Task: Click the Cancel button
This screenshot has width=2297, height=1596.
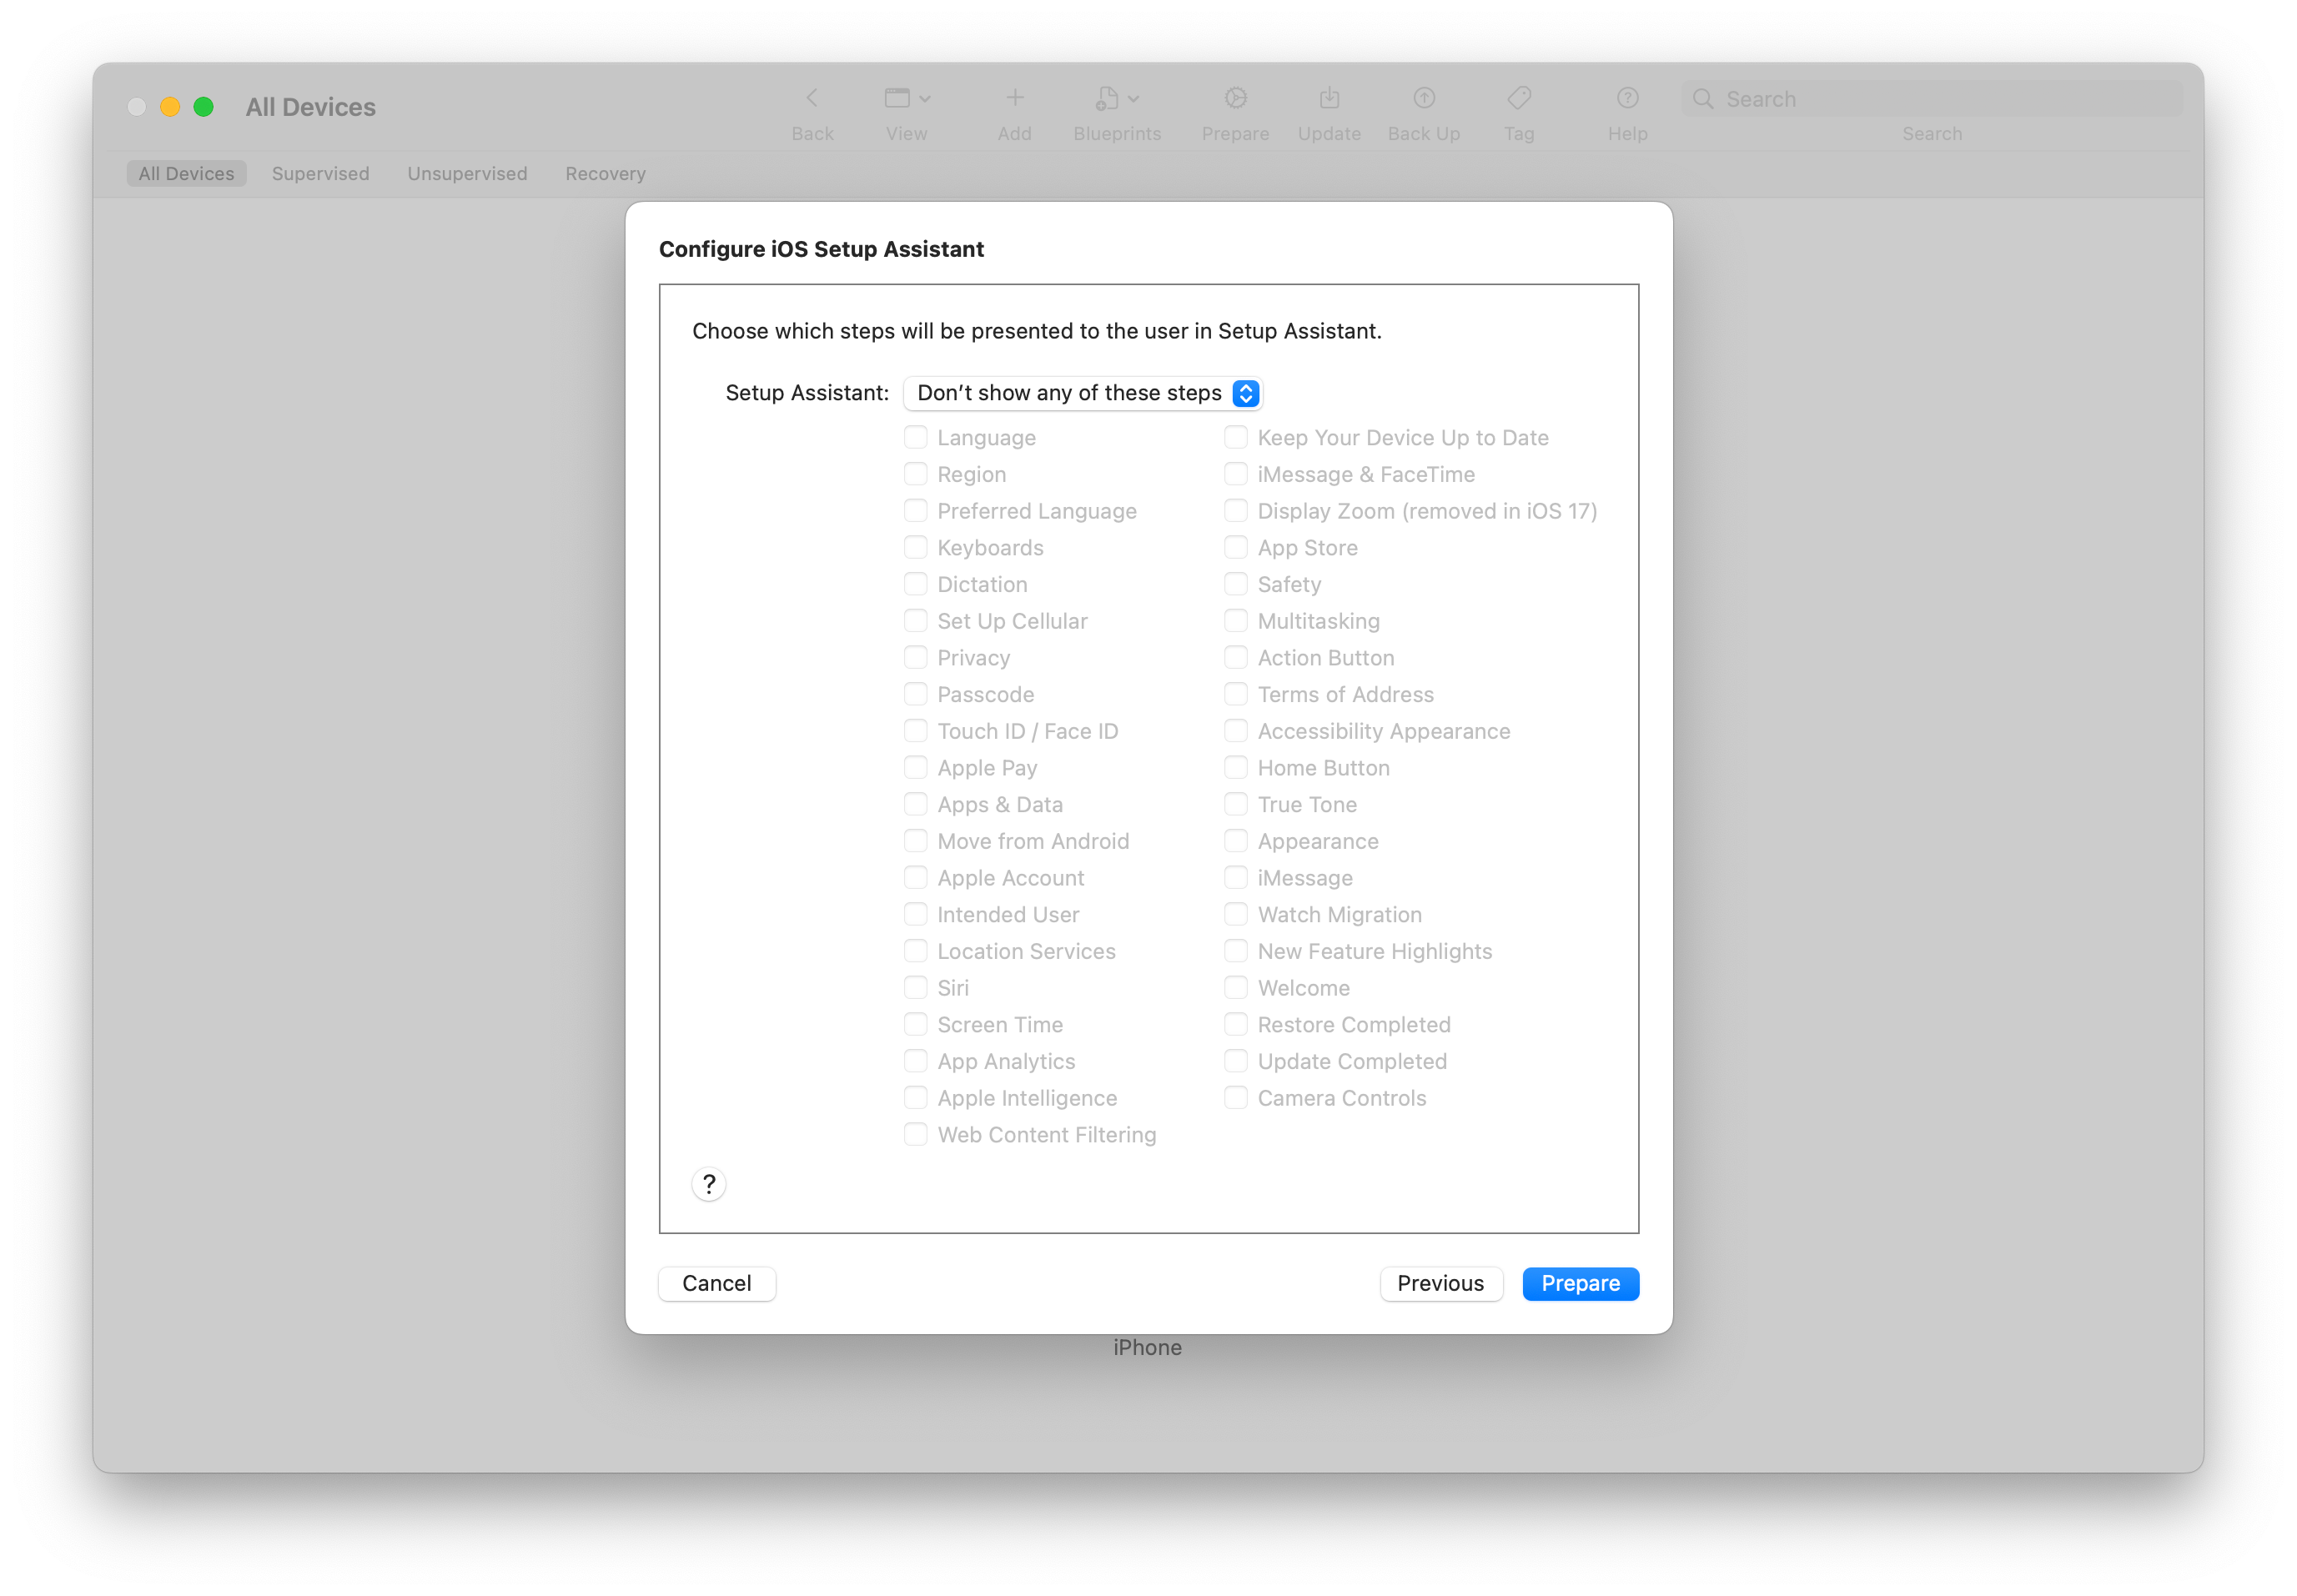Action: [x=716, y=1283]
